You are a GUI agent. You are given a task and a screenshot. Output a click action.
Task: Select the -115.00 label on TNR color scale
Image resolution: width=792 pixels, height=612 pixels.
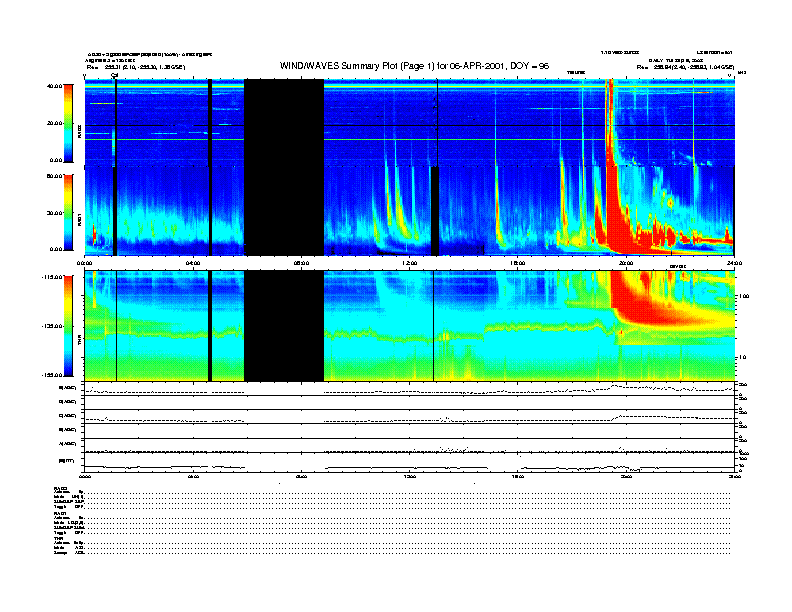(53, 277)
